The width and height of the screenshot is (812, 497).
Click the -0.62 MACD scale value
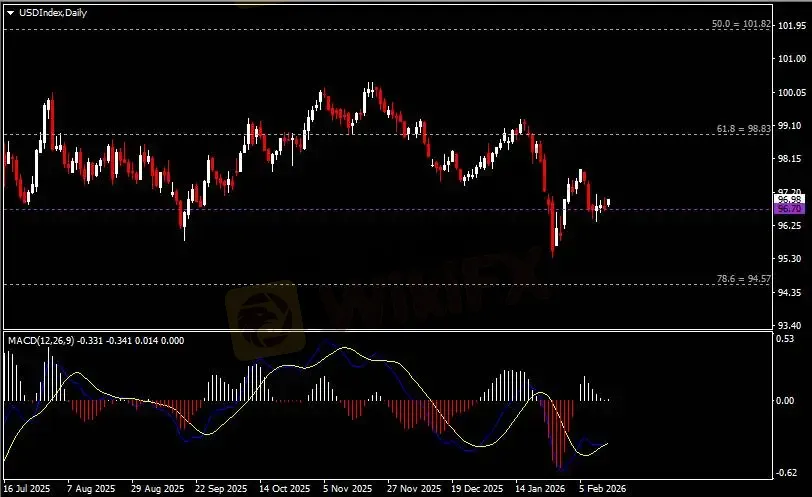(x=789, y=473)
